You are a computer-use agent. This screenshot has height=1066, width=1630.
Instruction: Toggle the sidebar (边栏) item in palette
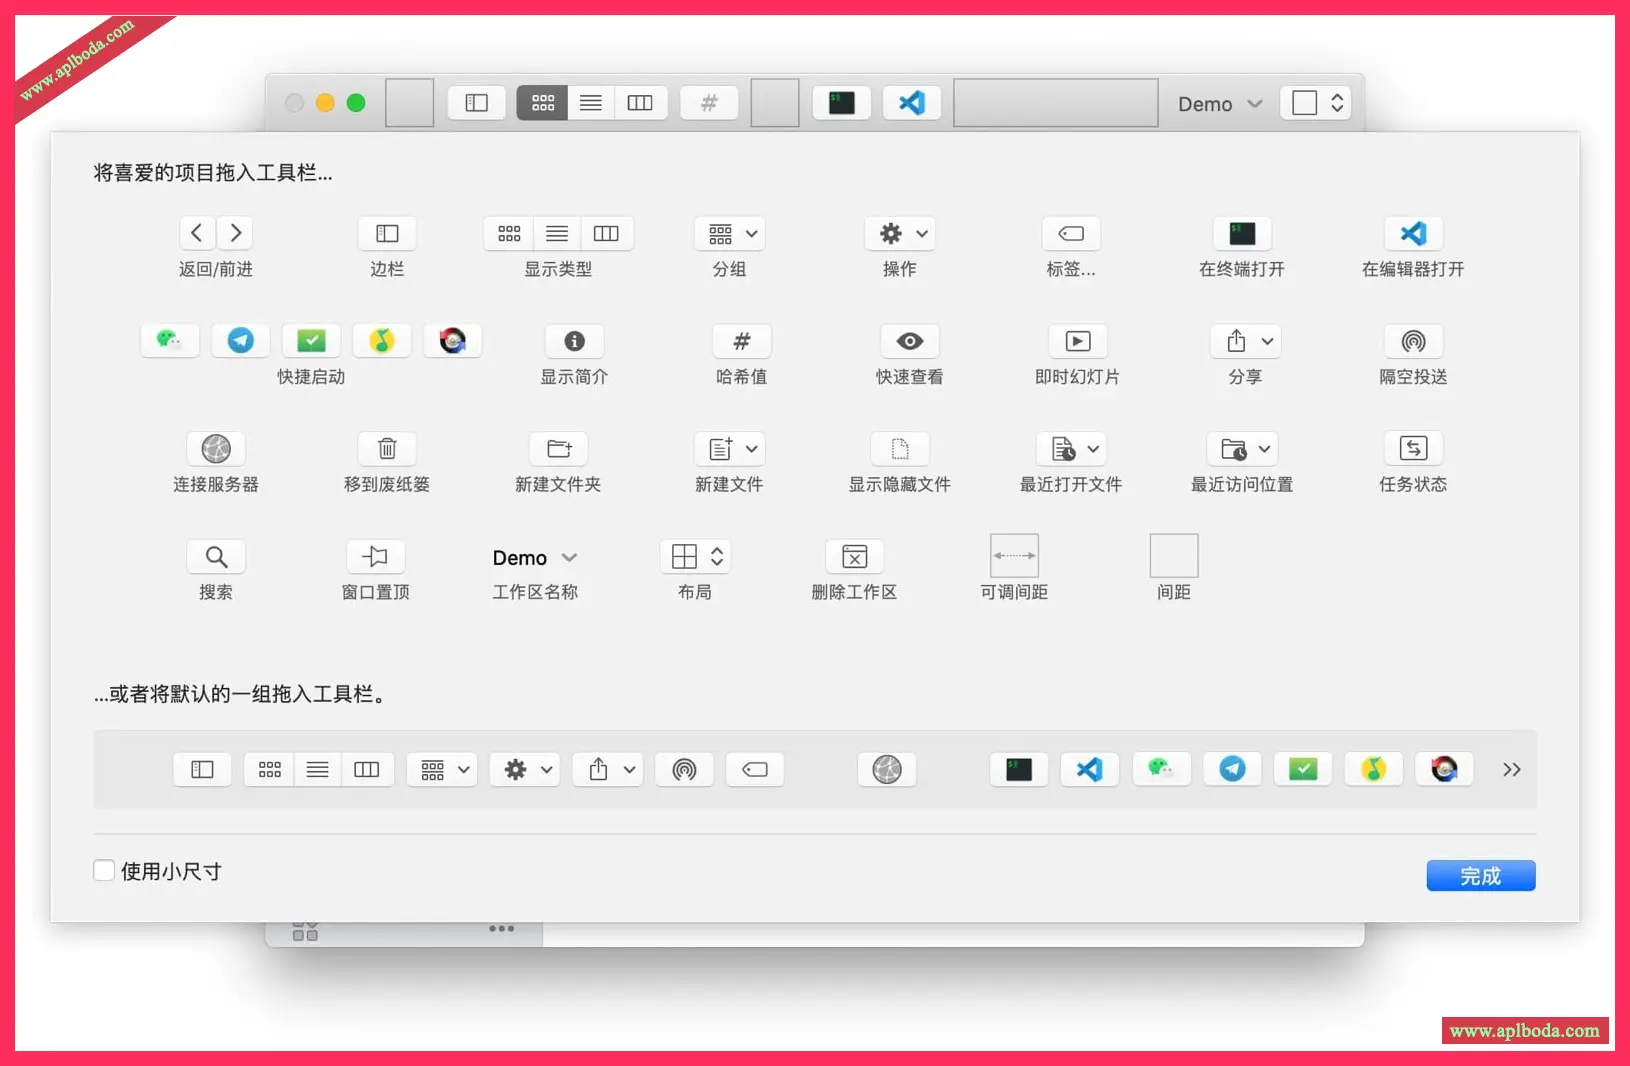coord(387,234)
